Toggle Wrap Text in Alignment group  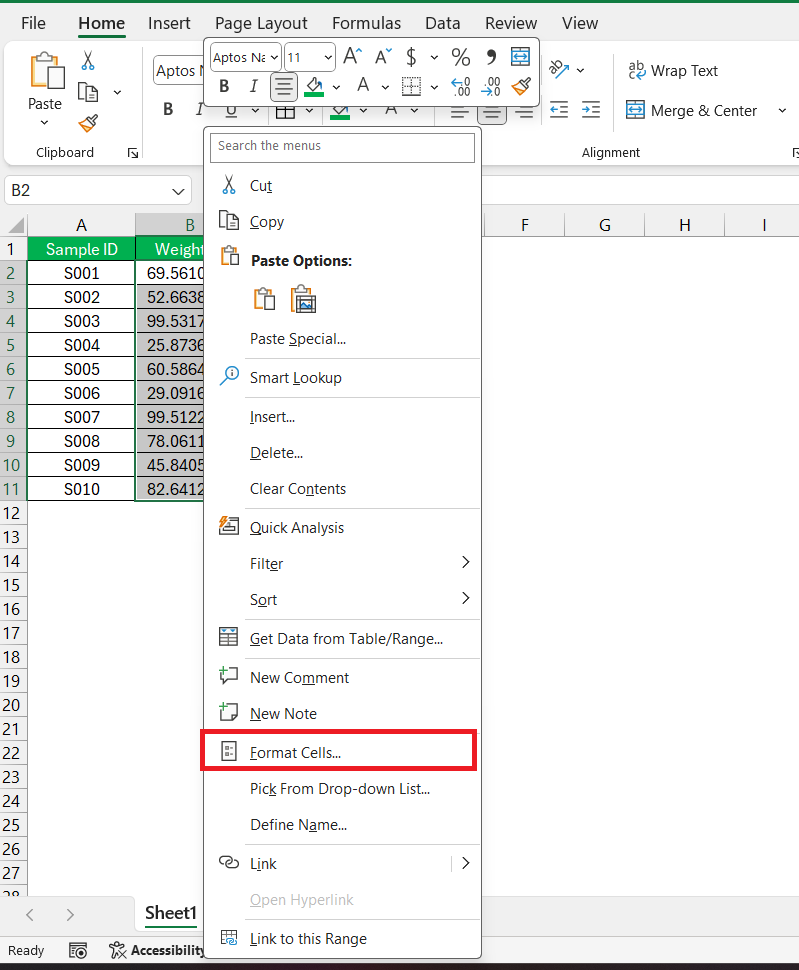(x=673, y=71)
